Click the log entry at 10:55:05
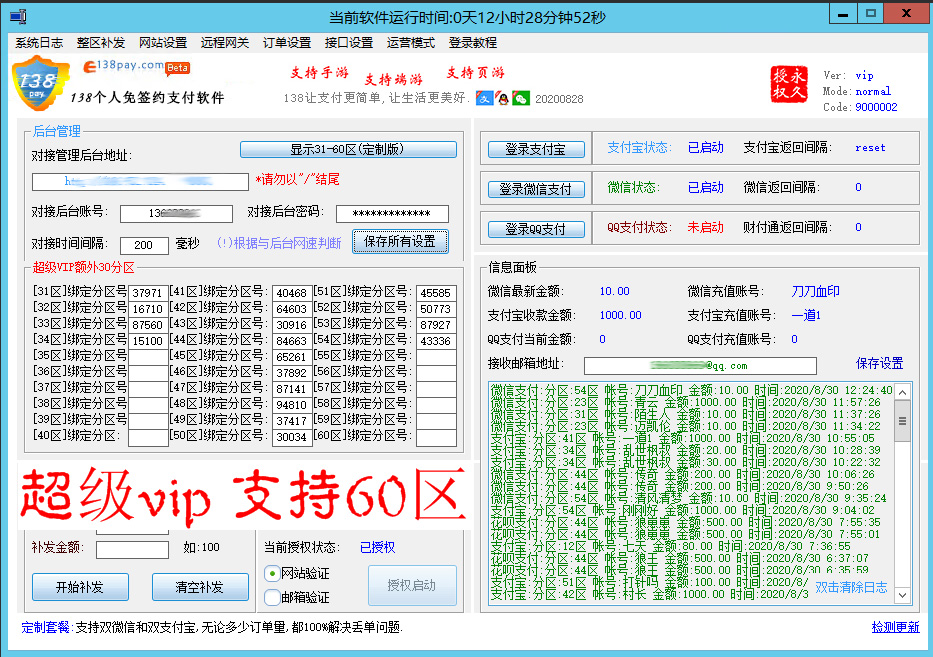Image resolution: width=933 pixels, height=657 pixels. [683, 438]
